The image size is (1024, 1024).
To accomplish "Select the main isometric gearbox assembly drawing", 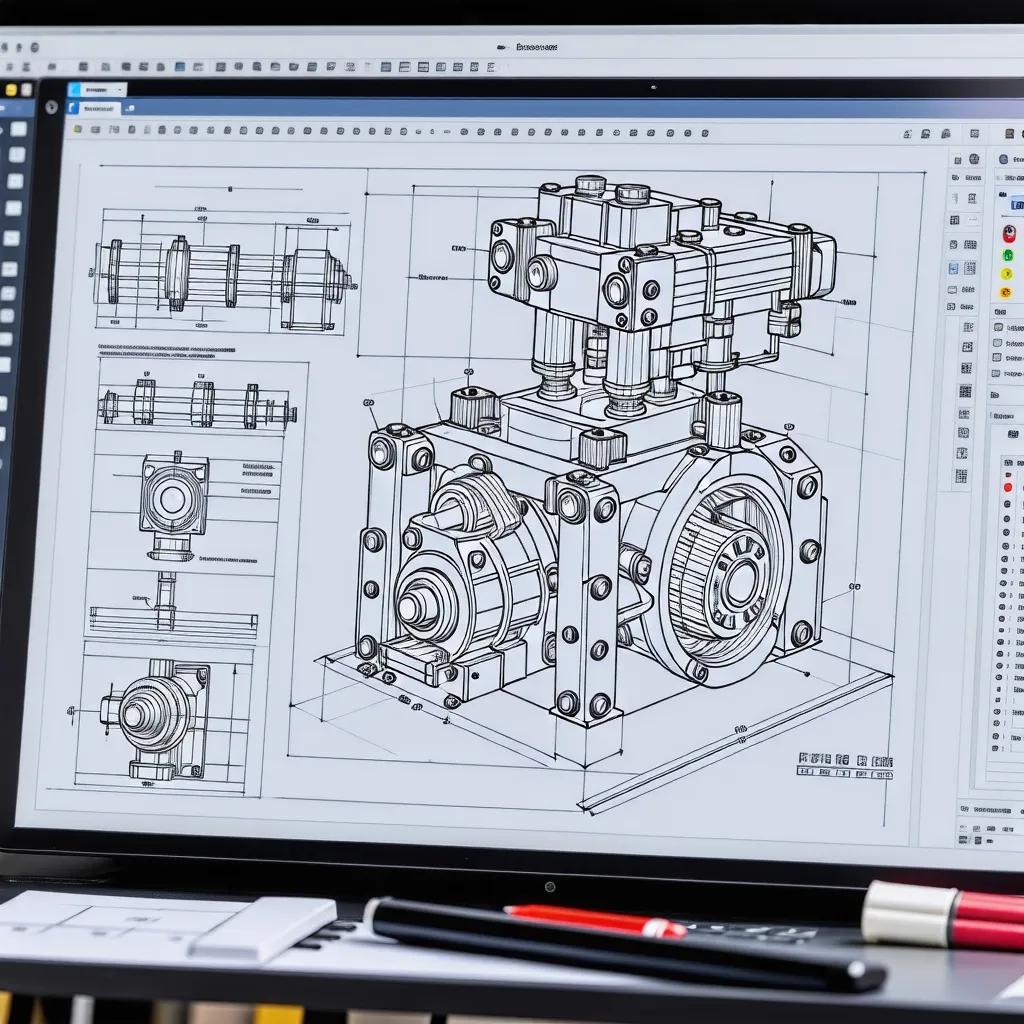I will 593,451.
